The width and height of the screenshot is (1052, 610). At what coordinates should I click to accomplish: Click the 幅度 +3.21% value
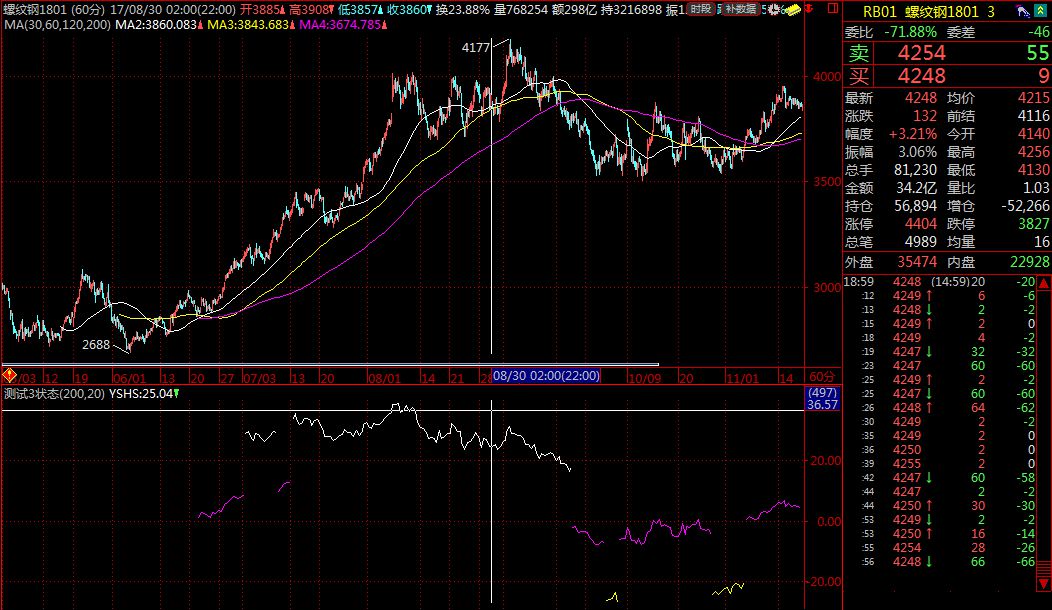coord(912,134)
